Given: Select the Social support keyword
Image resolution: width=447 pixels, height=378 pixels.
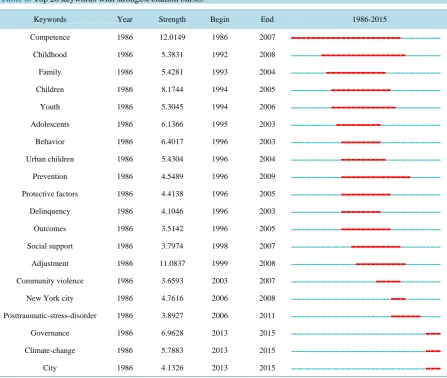Looking at the screenshot, I should (50, 246).
